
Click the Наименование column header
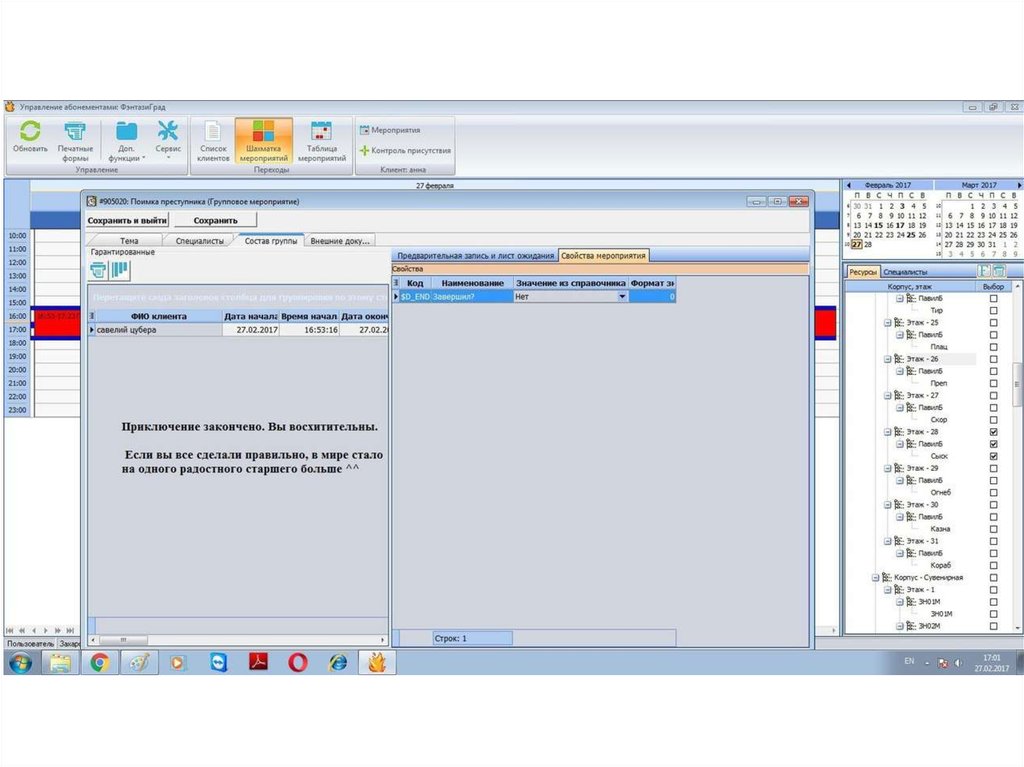coord(472,284)
